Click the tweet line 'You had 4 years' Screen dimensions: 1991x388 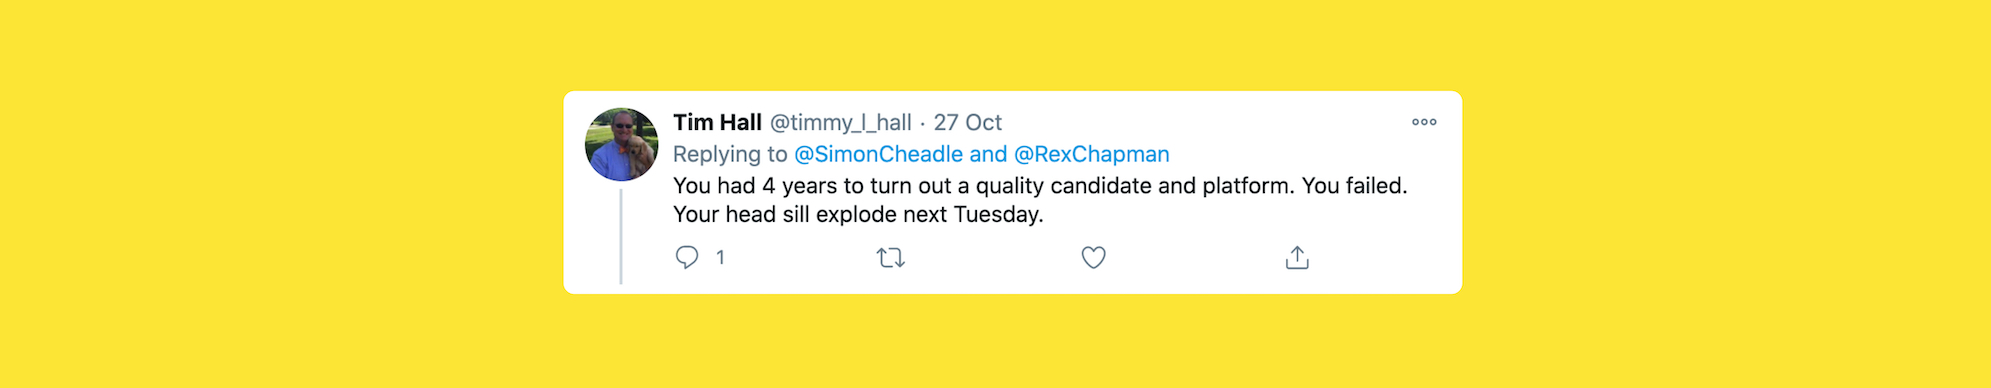tap(1040, 186)
